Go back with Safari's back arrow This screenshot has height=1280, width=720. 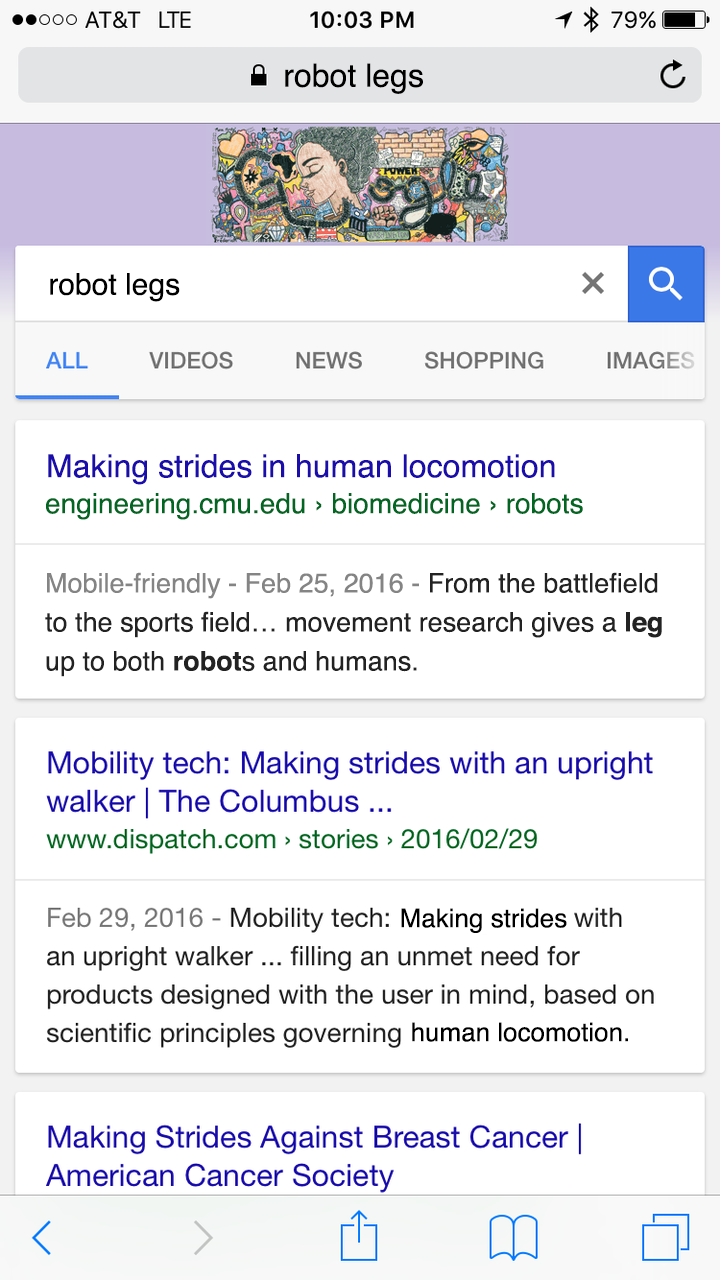pos(42,1238)
